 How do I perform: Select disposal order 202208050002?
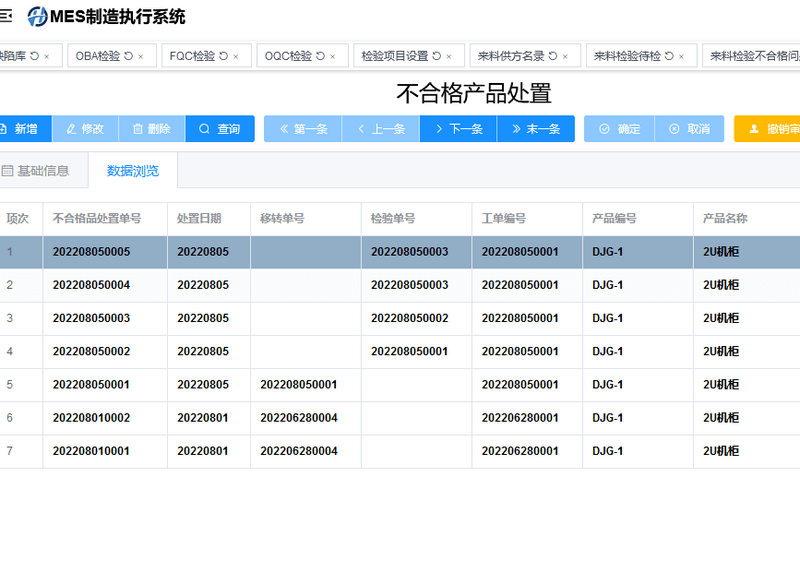click(91, 351)
